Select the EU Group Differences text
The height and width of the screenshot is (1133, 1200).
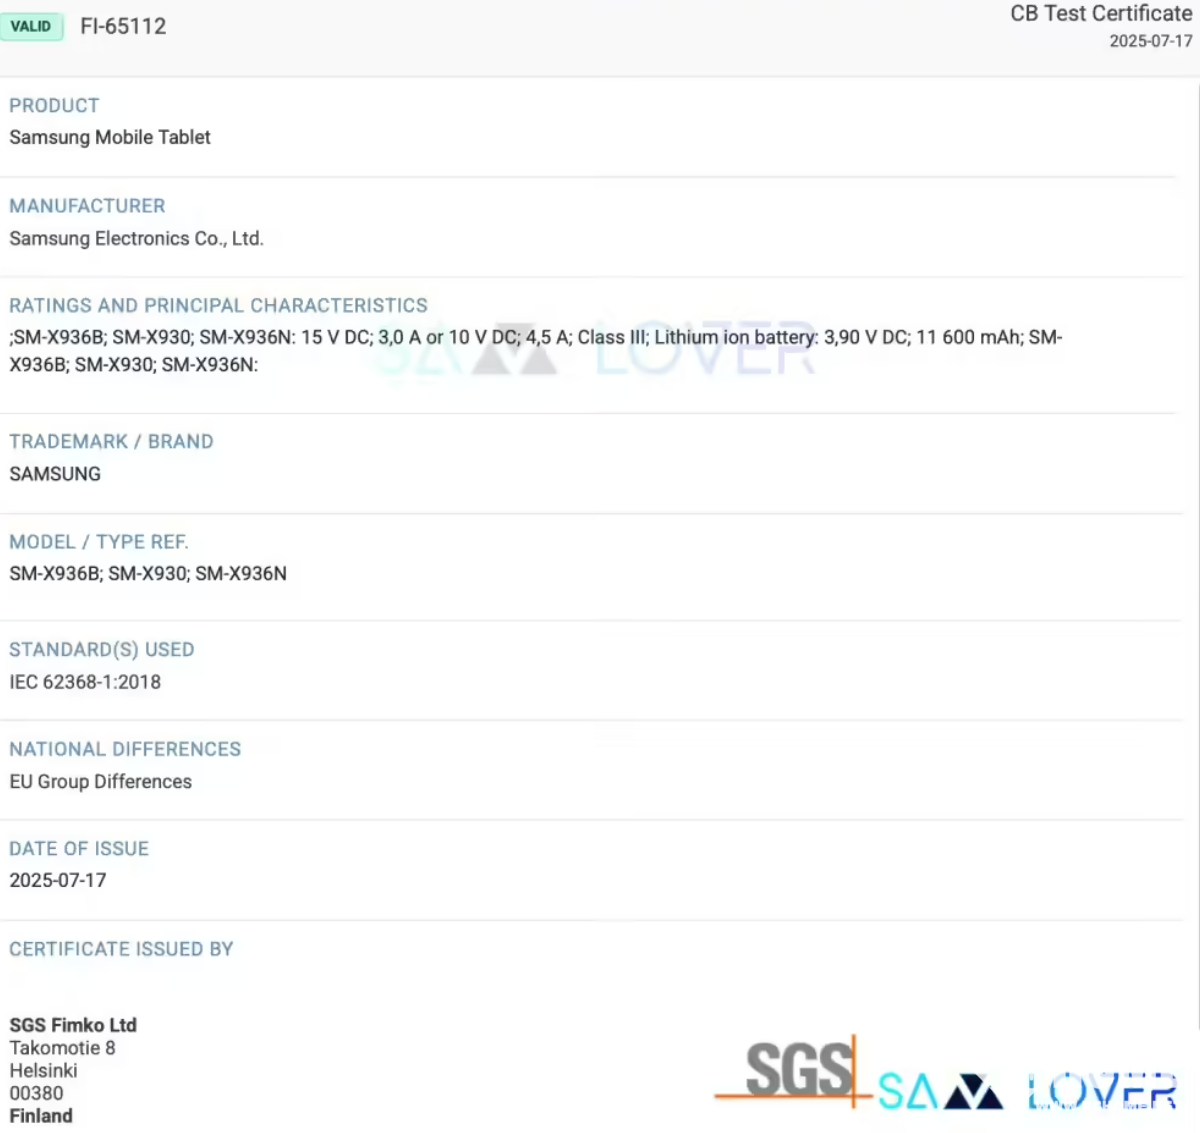click(101, 781)
